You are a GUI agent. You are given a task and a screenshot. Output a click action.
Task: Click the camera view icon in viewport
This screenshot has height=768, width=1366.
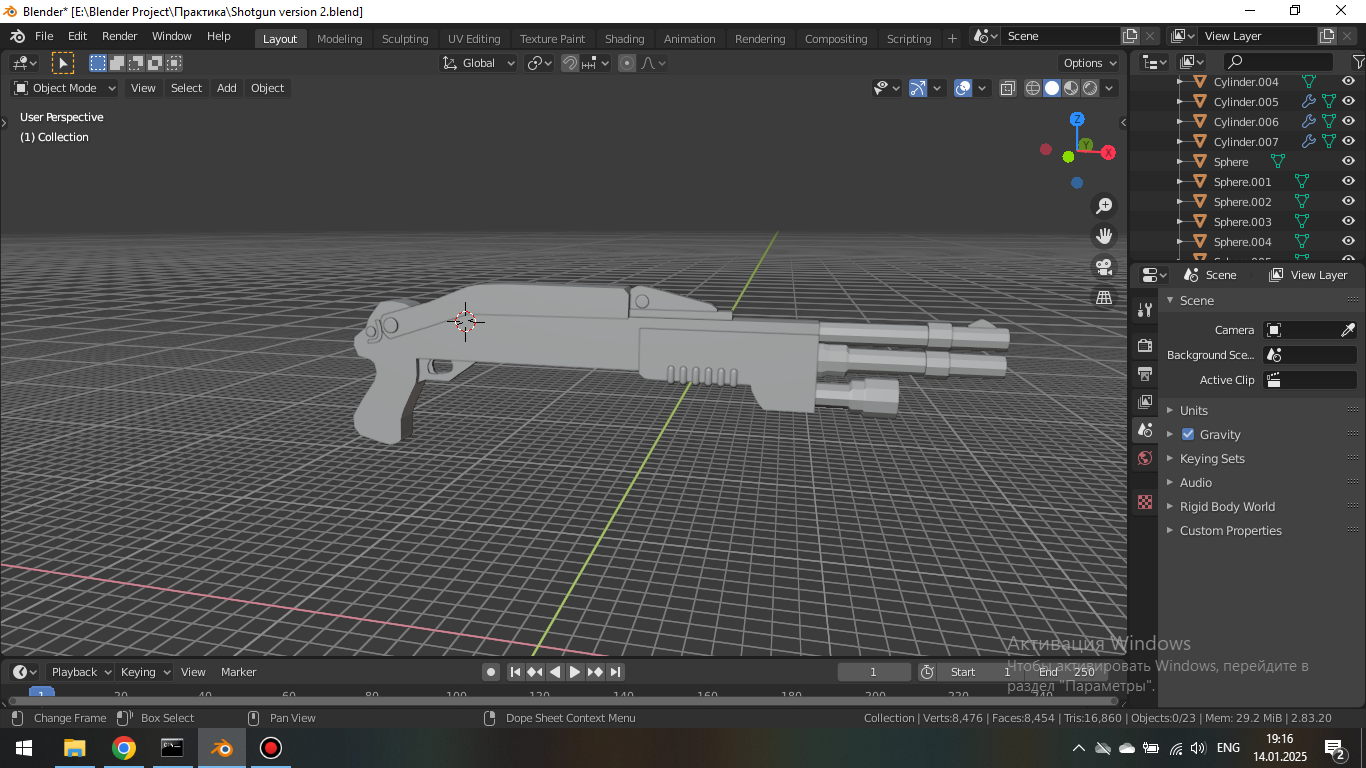tap(1103, 267)
